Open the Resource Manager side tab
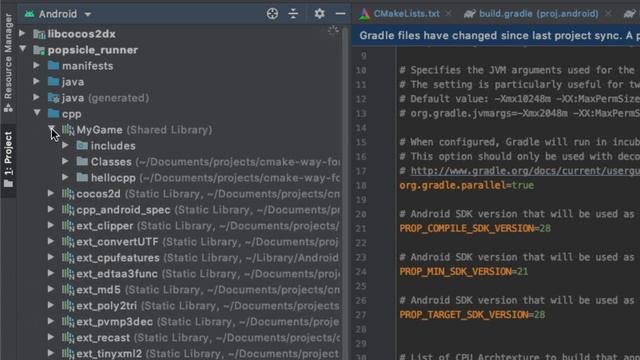The height and width of the screenshot is (360, 640). tap(8, 62)
